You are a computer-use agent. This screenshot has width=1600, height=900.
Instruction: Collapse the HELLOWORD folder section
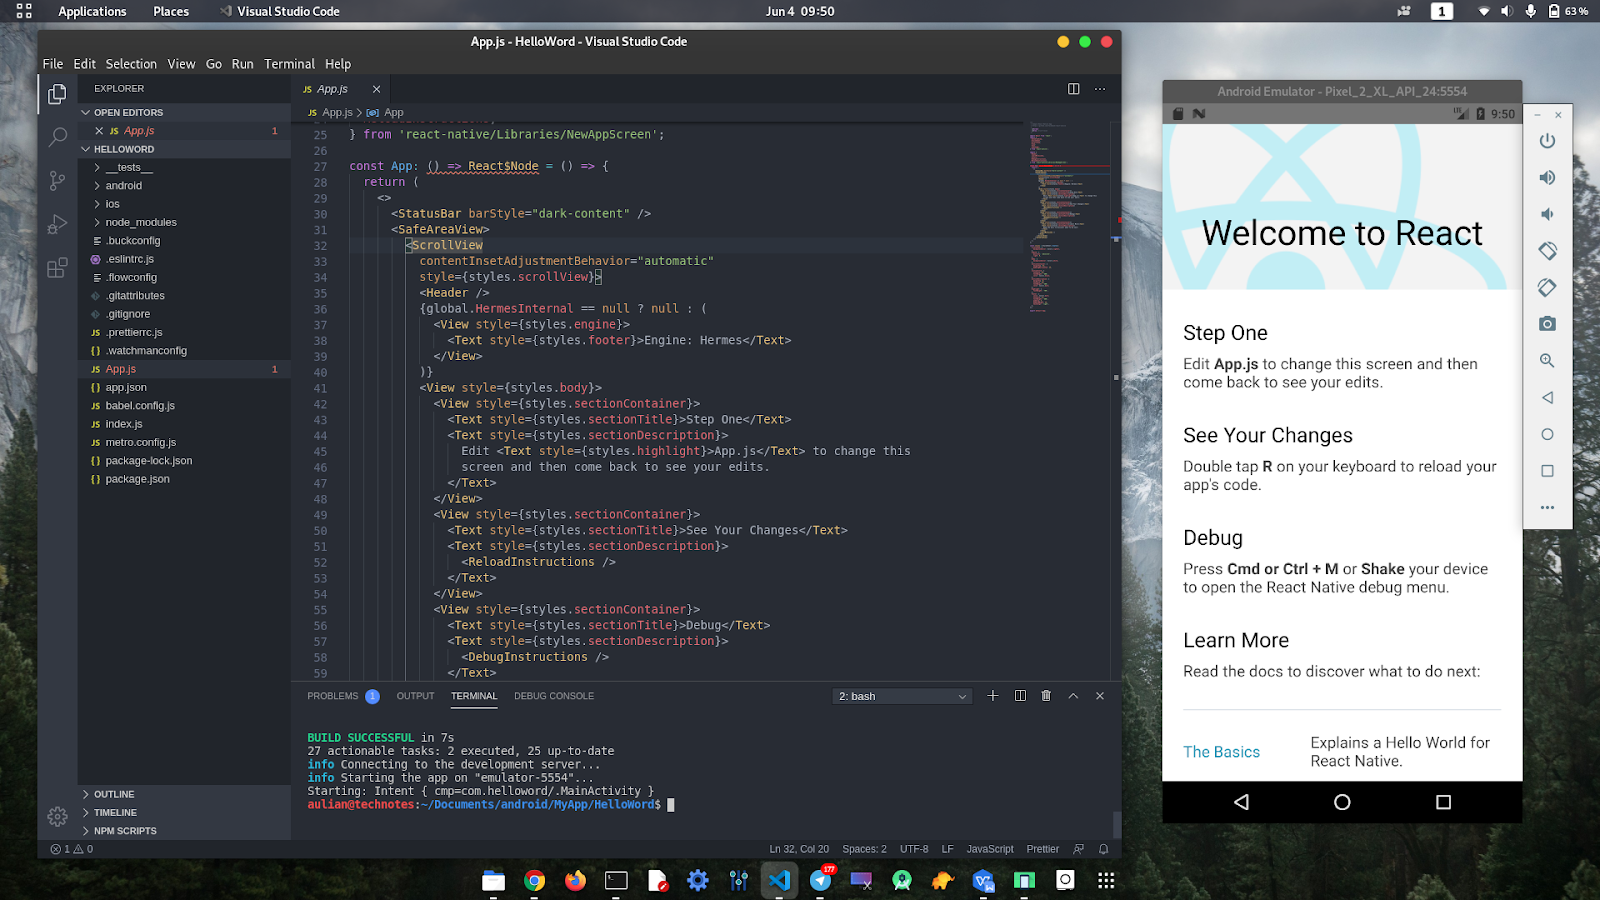click(x=185, y=149)
